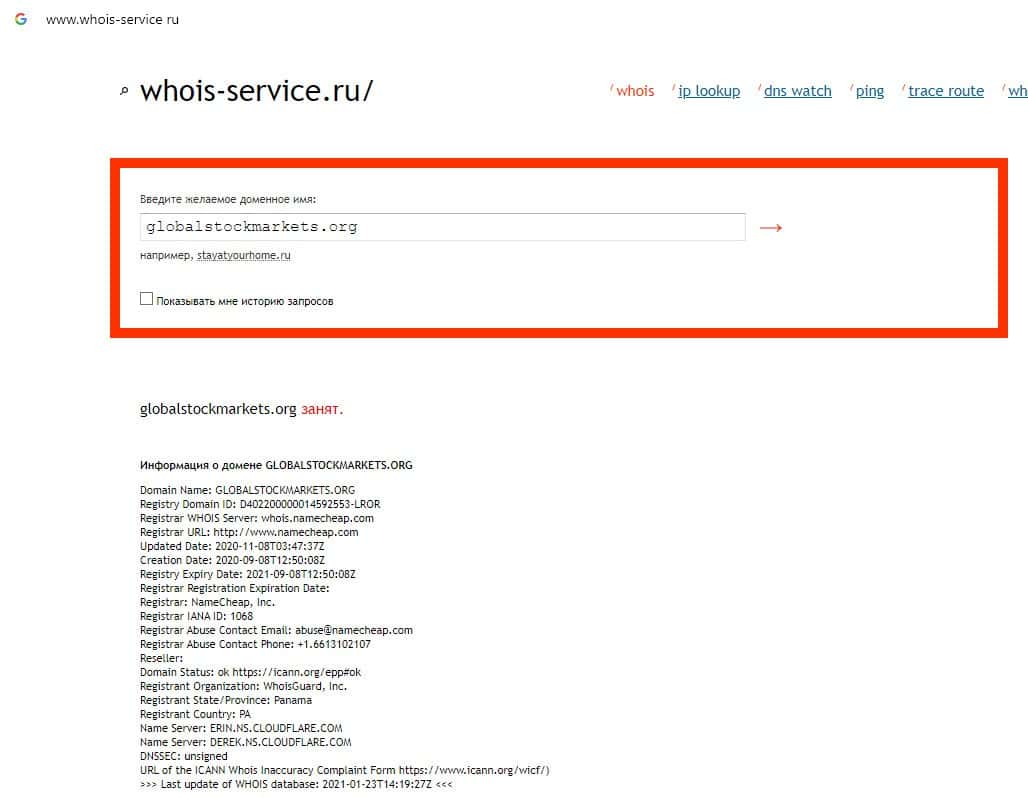Image resolution: width=1028 pixels, height=798 pixels.
Task: Open the ip lookup page
Action: [x=709, y=91]
